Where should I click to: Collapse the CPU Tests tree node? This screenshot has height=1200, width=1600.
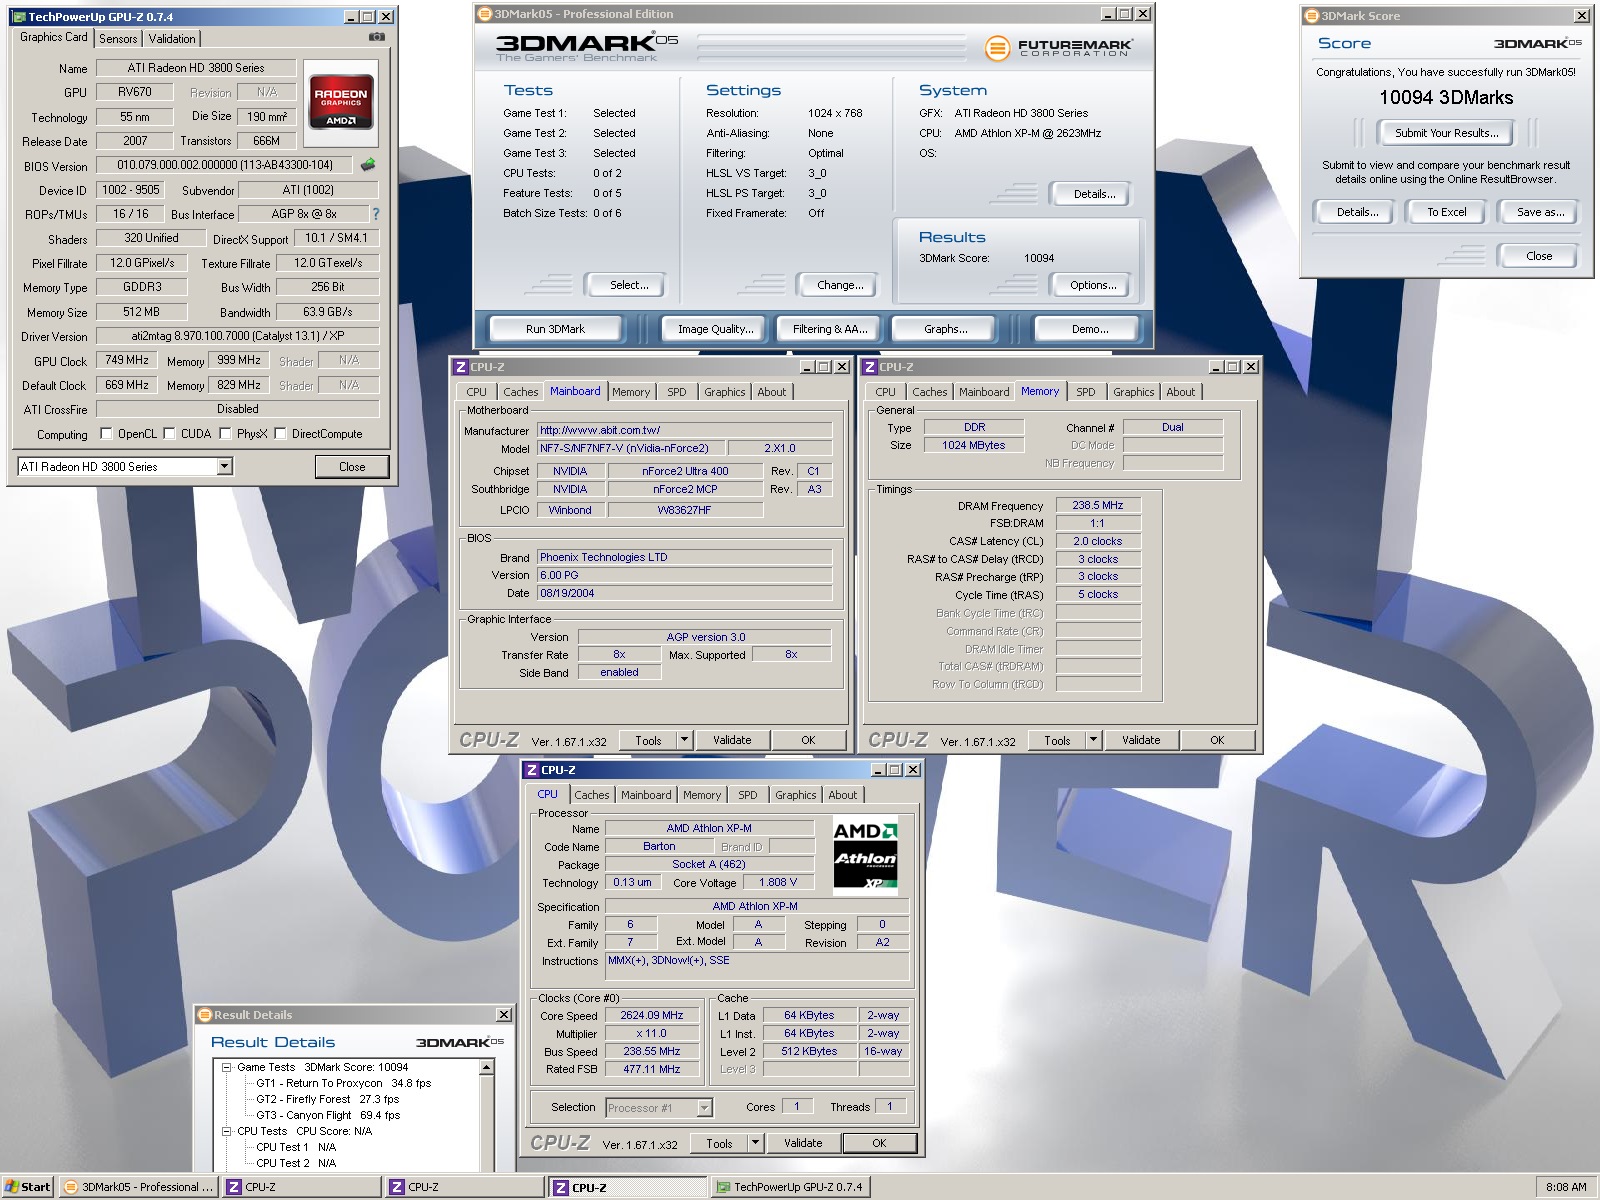pos(227,1131)
